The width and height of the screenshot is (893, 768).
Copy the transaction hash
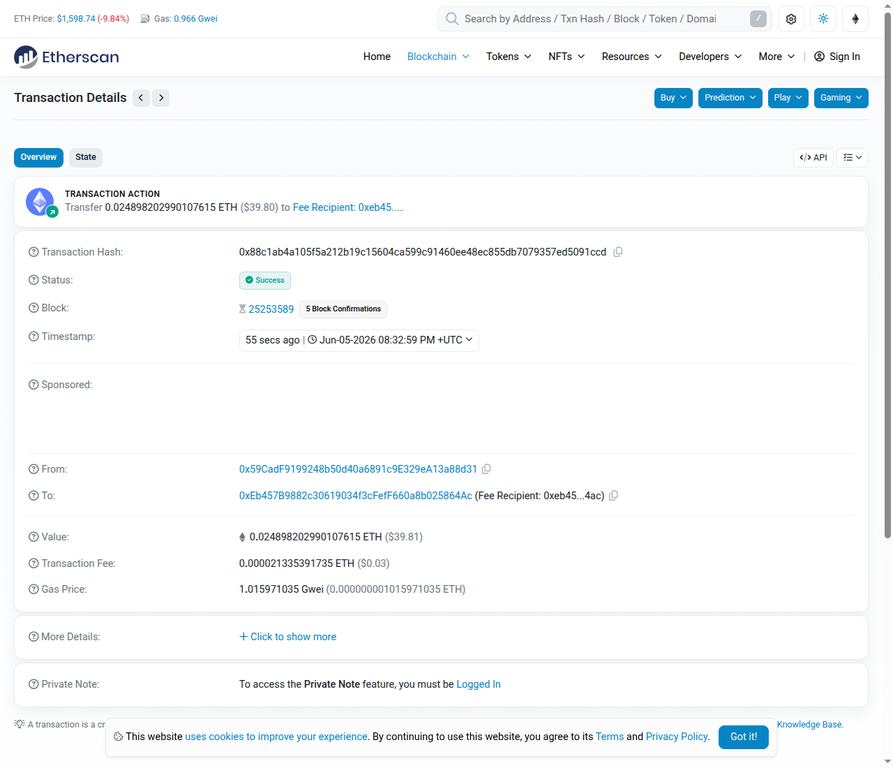click(x=618, y=252)
